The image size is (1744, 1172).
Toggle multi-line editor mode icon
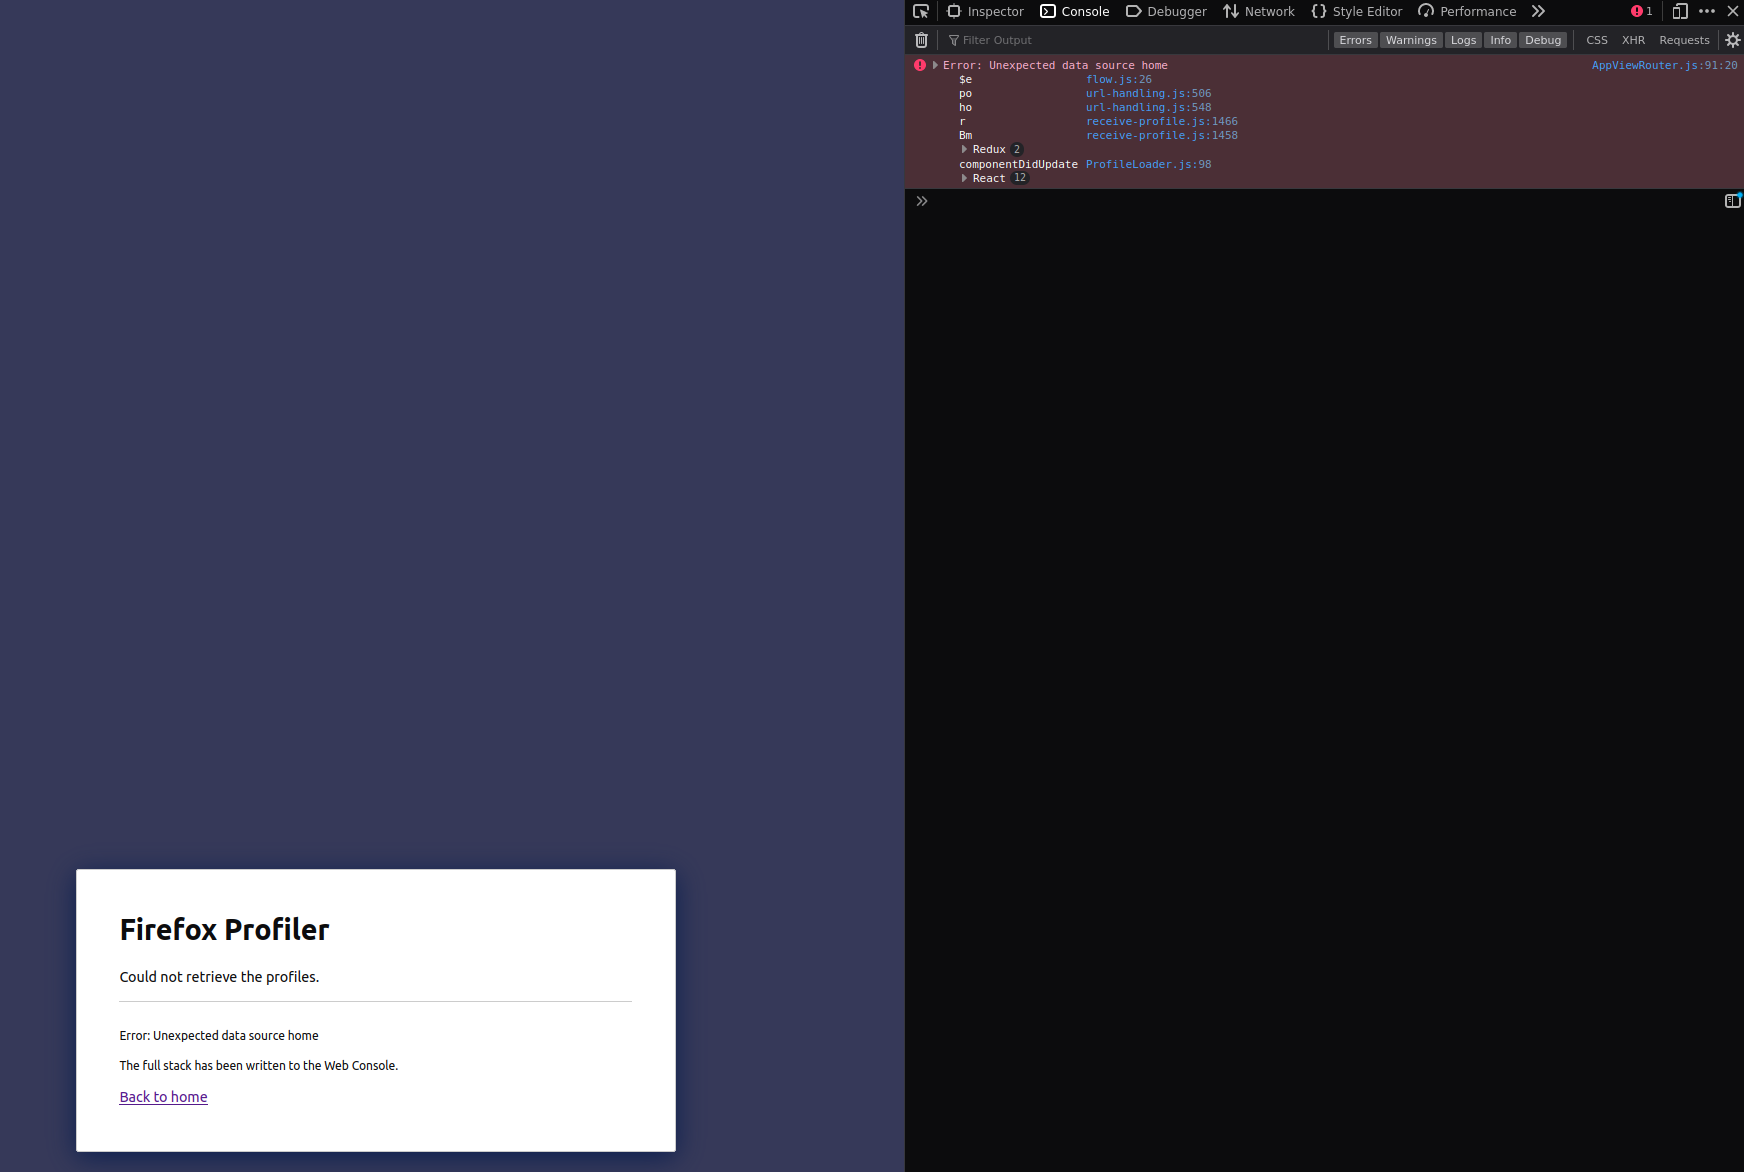coord(1733,201)
